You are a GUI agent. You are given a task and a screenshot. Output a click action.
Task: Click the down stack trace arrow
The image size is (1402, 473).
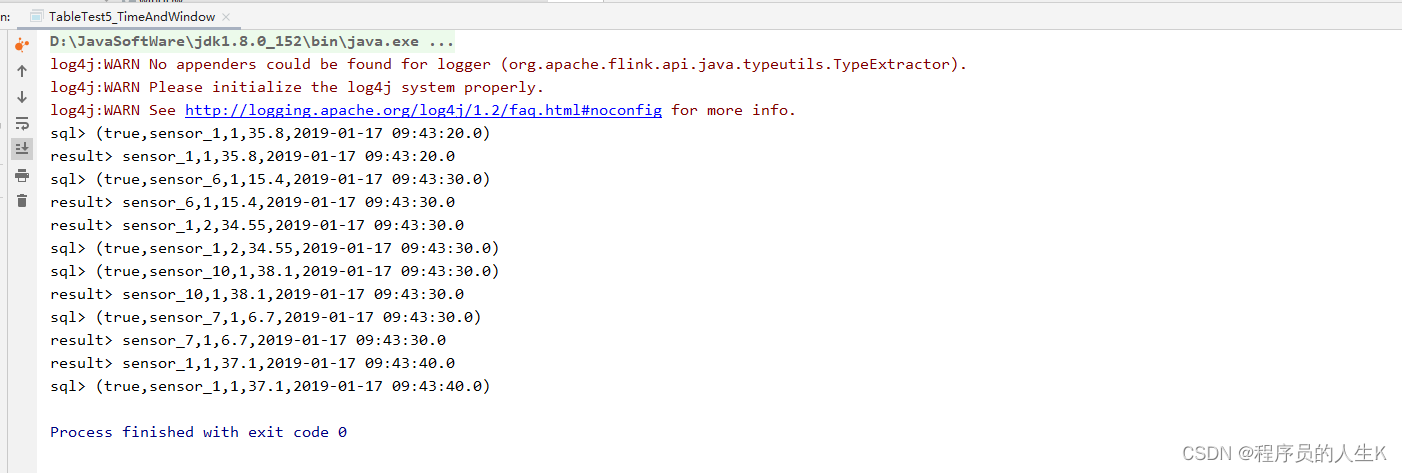coord(22,98)
